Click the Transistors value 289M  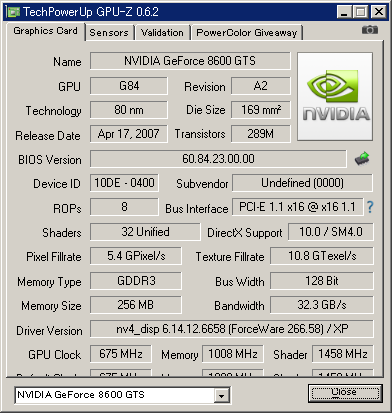[260, 134]
